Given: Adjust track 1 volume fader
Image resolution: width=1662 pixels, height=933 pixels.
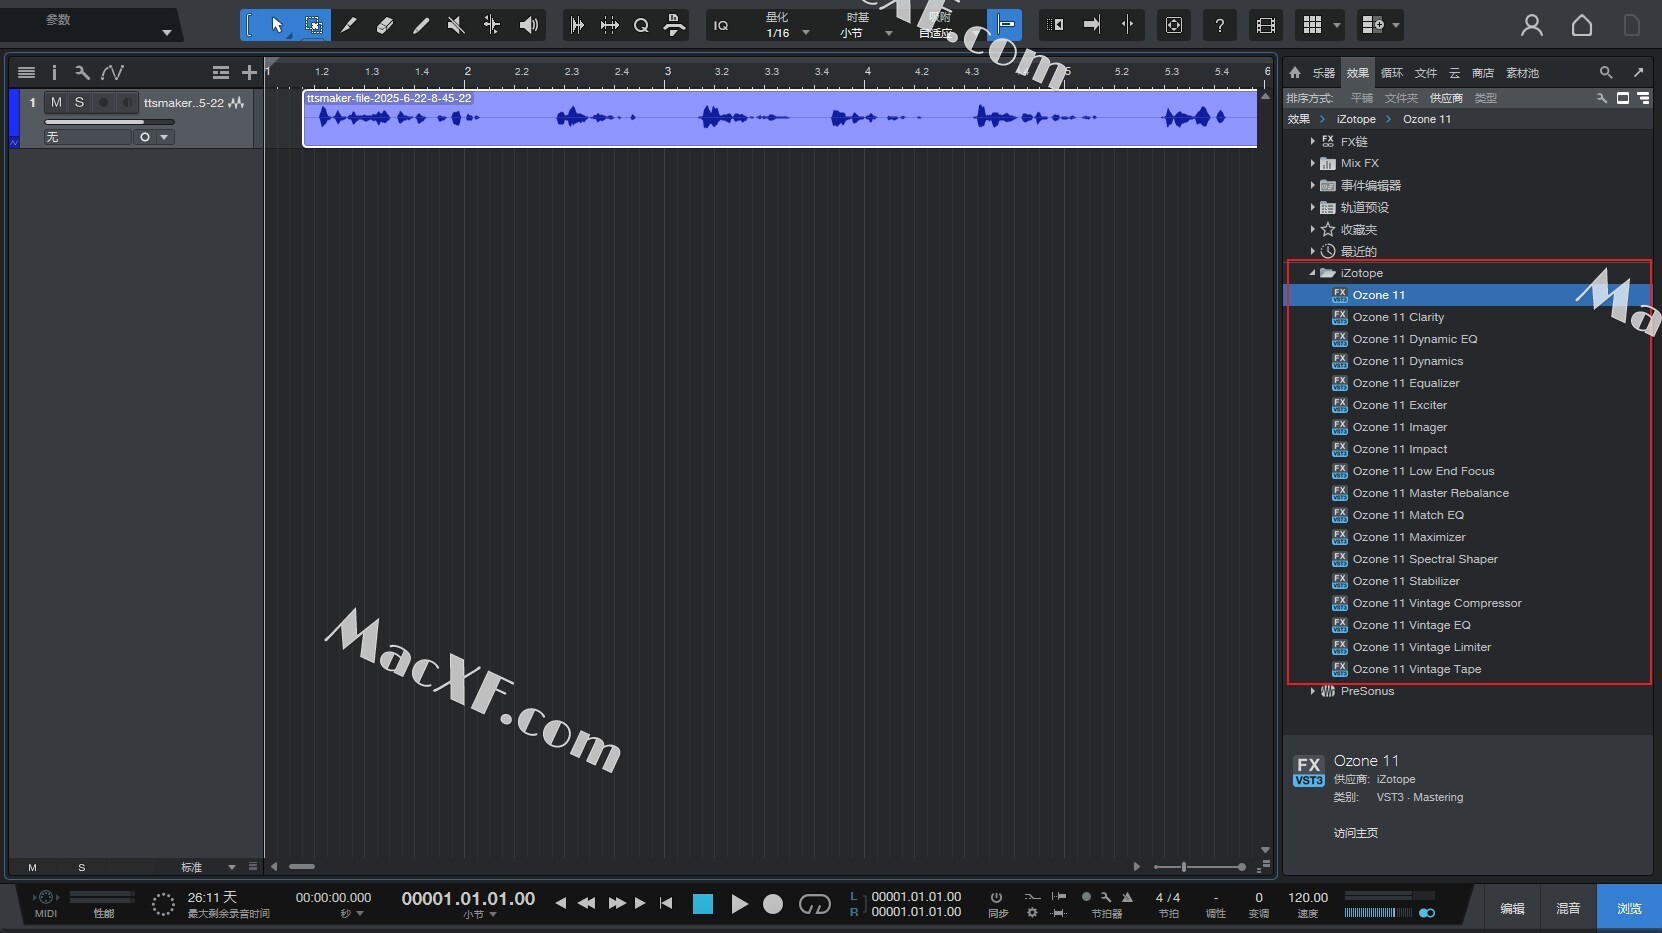Looking at the screenshot, I should click(110, 122).
